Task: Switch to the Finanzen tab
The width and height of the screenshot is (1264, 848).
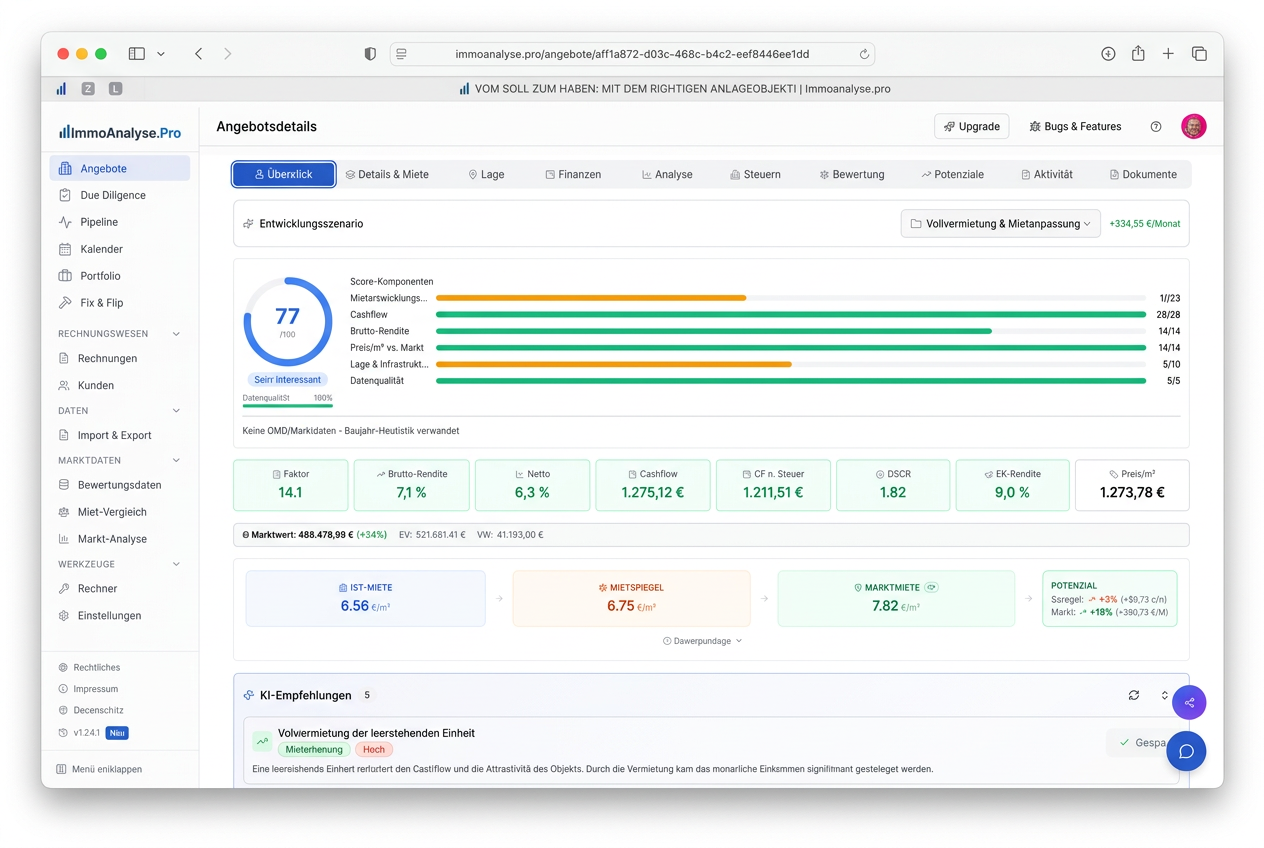Action: click(573, 174)
